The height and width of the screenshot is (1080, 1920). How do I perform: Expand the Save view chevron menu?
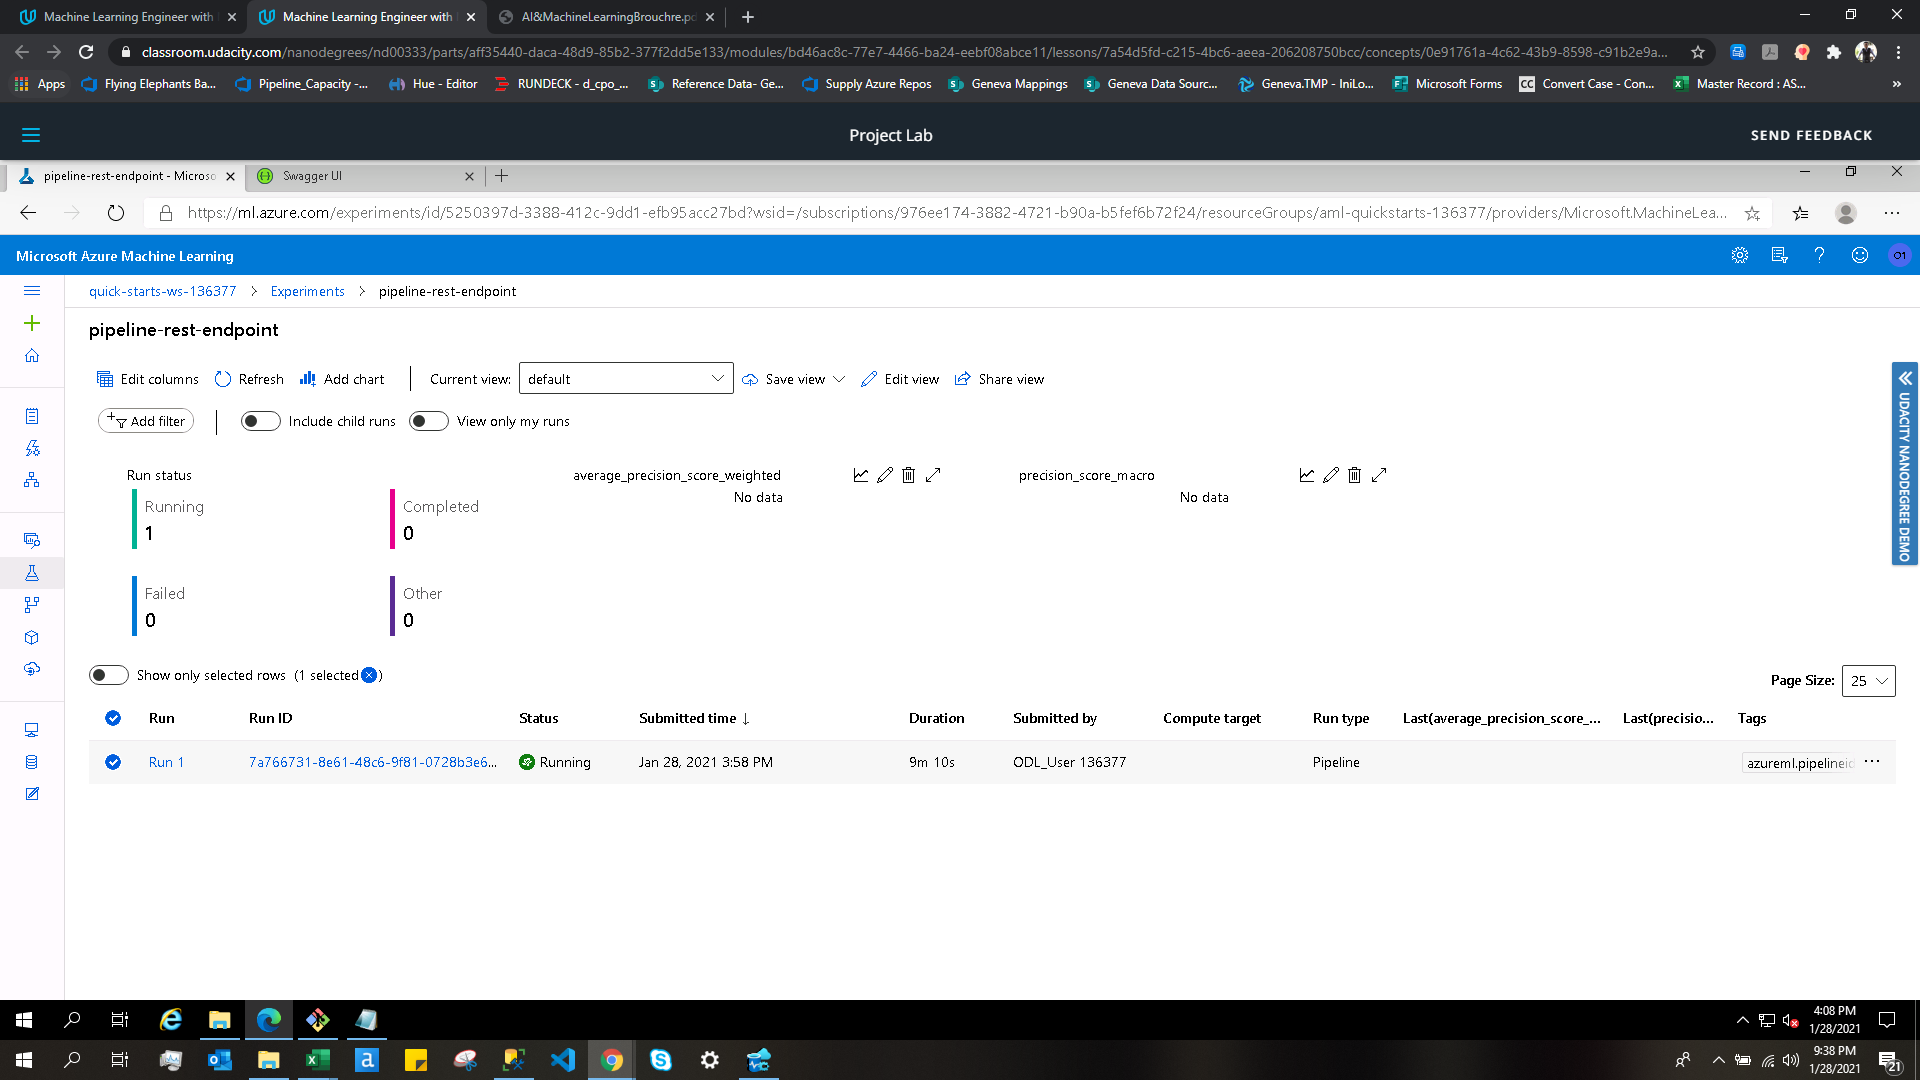839,379
